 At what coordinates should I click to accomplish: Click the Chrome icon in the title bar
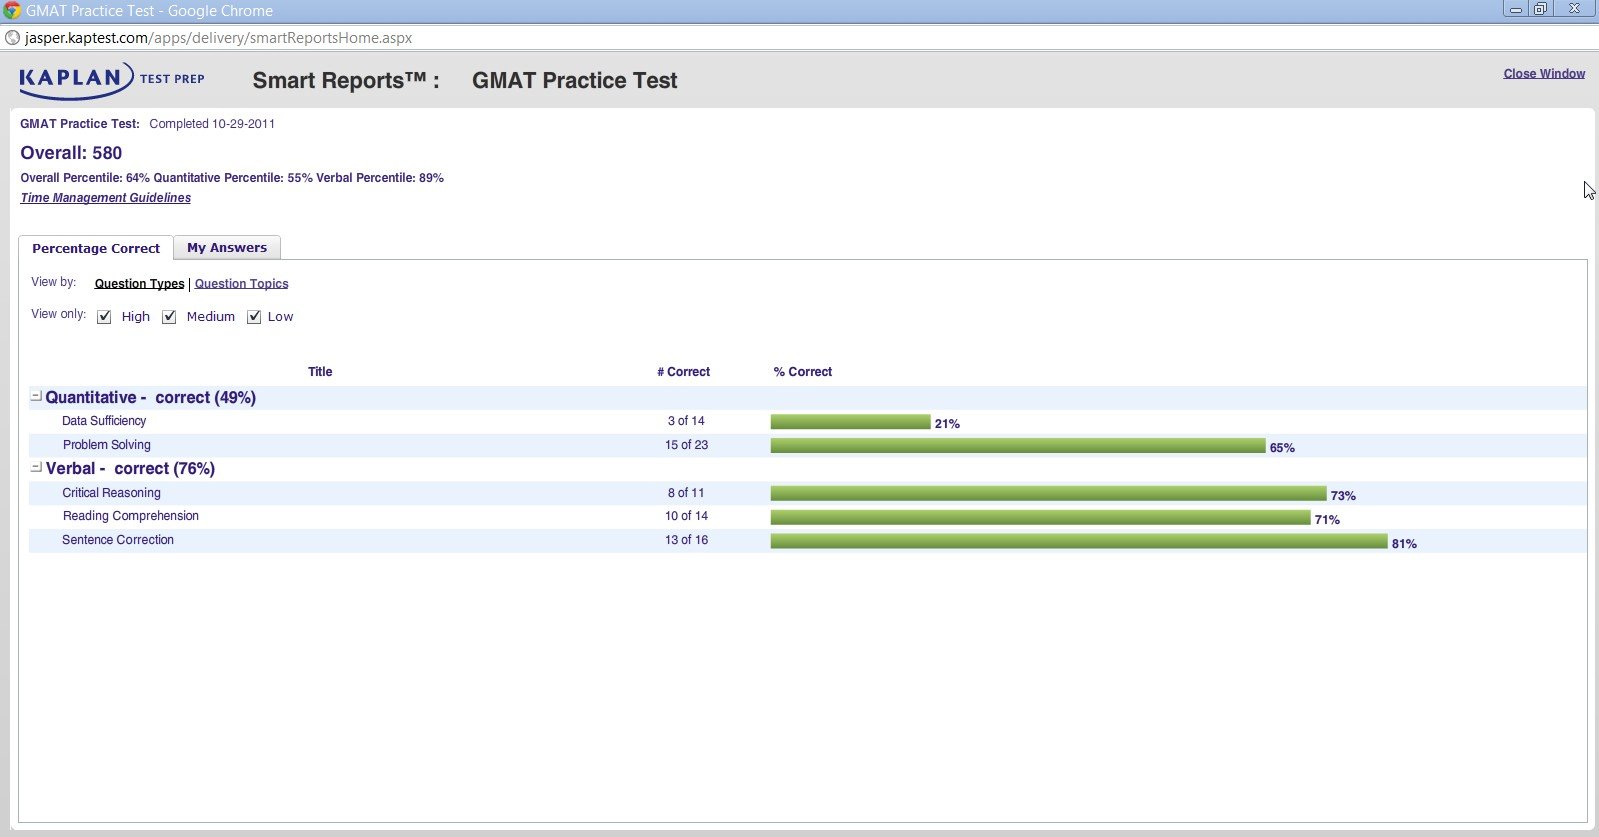click(x=12, y=10)
